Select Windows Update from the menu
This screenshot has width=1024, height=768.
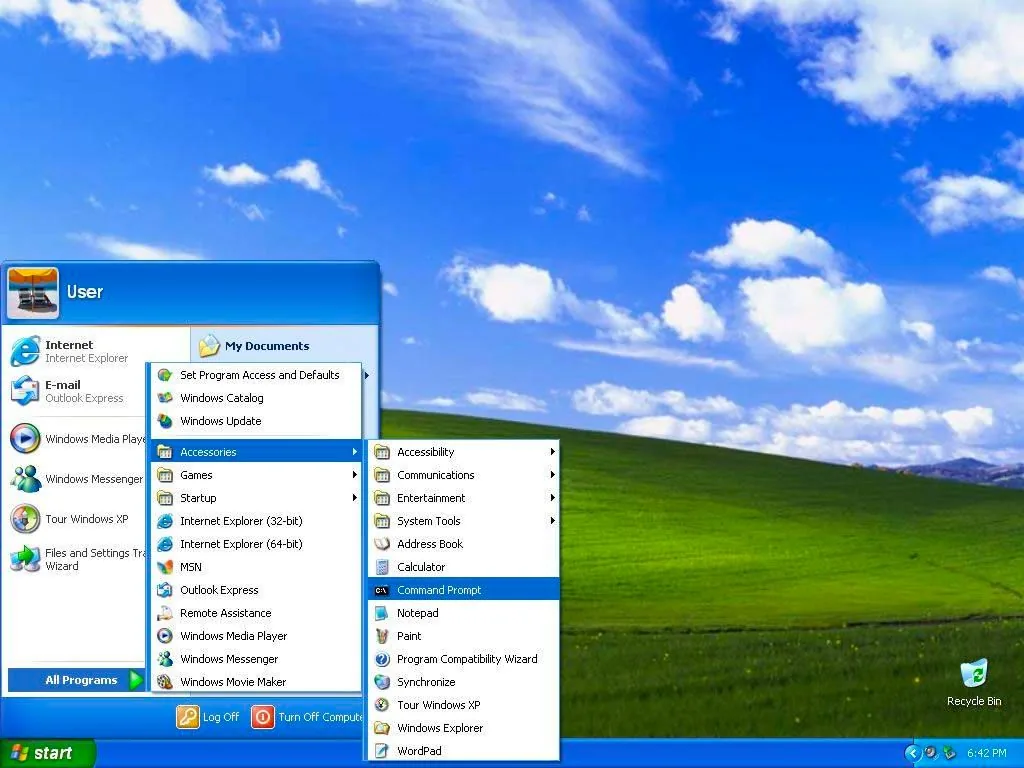(x=220, y=420)
